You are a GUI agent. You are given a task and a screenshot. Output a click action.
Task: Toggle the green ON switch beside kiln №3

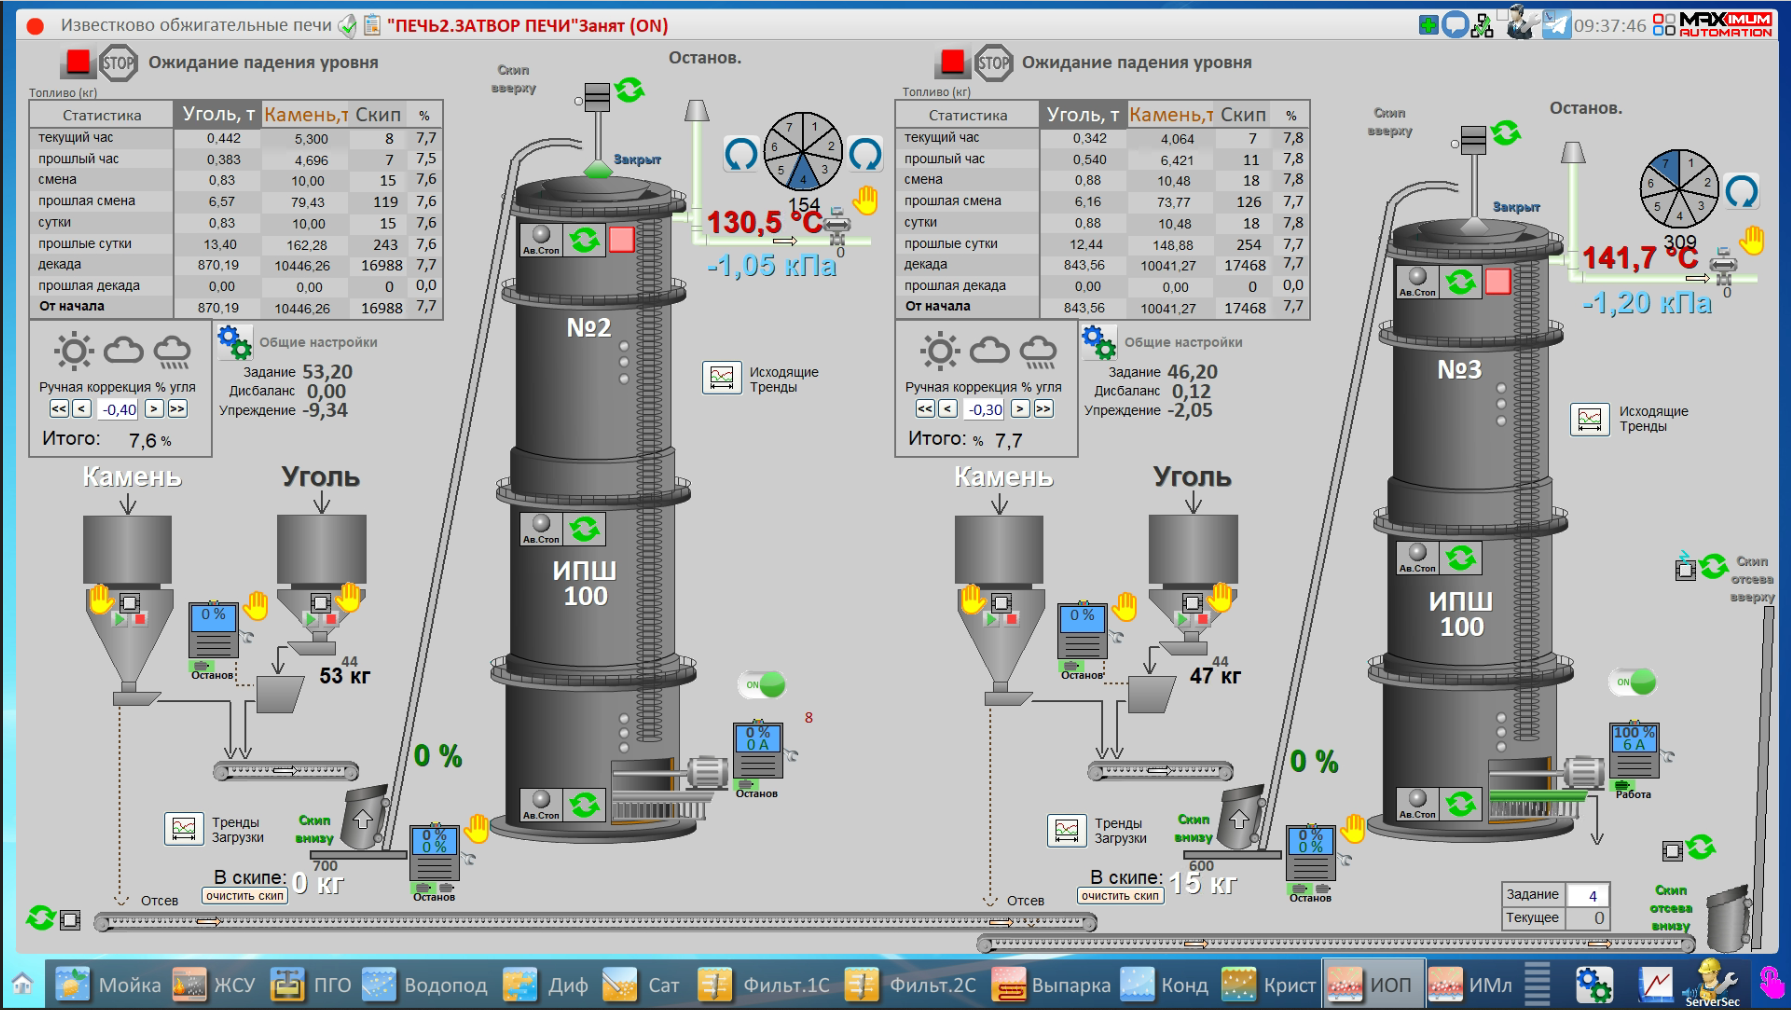pyautogui.click(x=1632, y=682)
